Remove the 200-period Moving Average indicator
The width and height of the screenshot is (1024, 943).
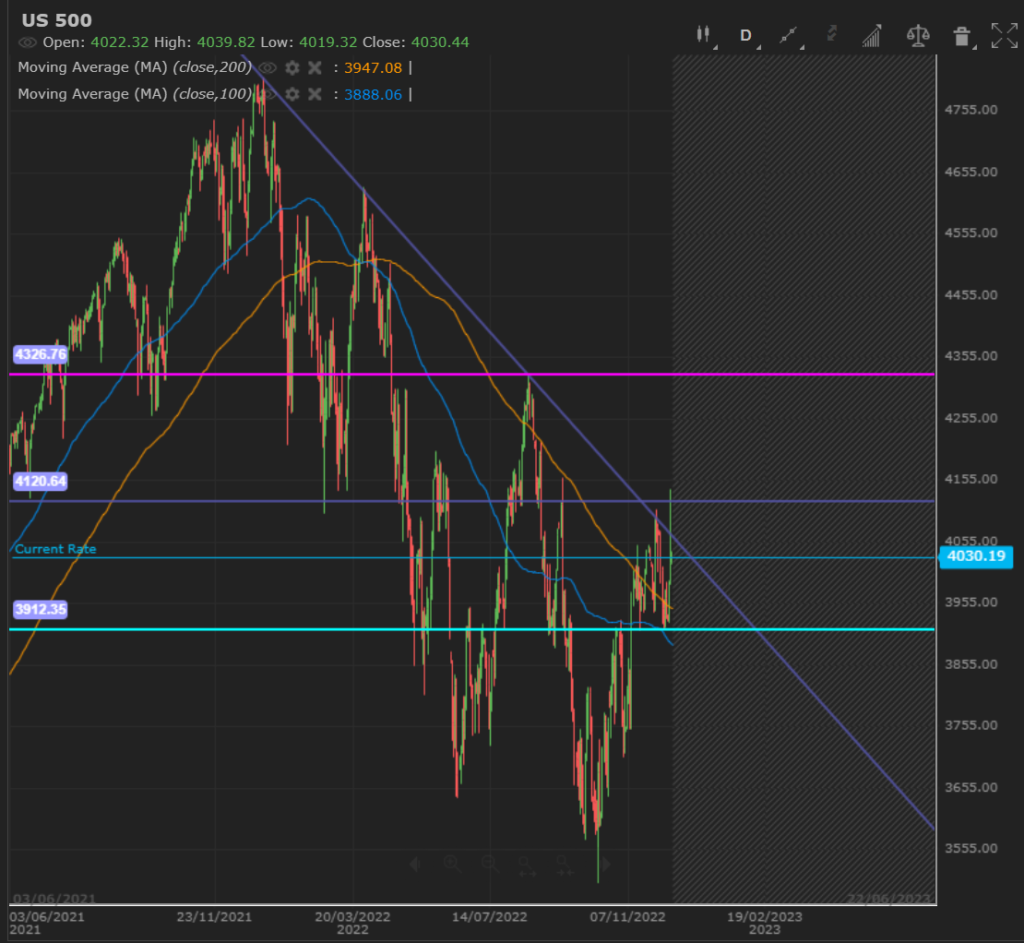(x=314, y=68)
